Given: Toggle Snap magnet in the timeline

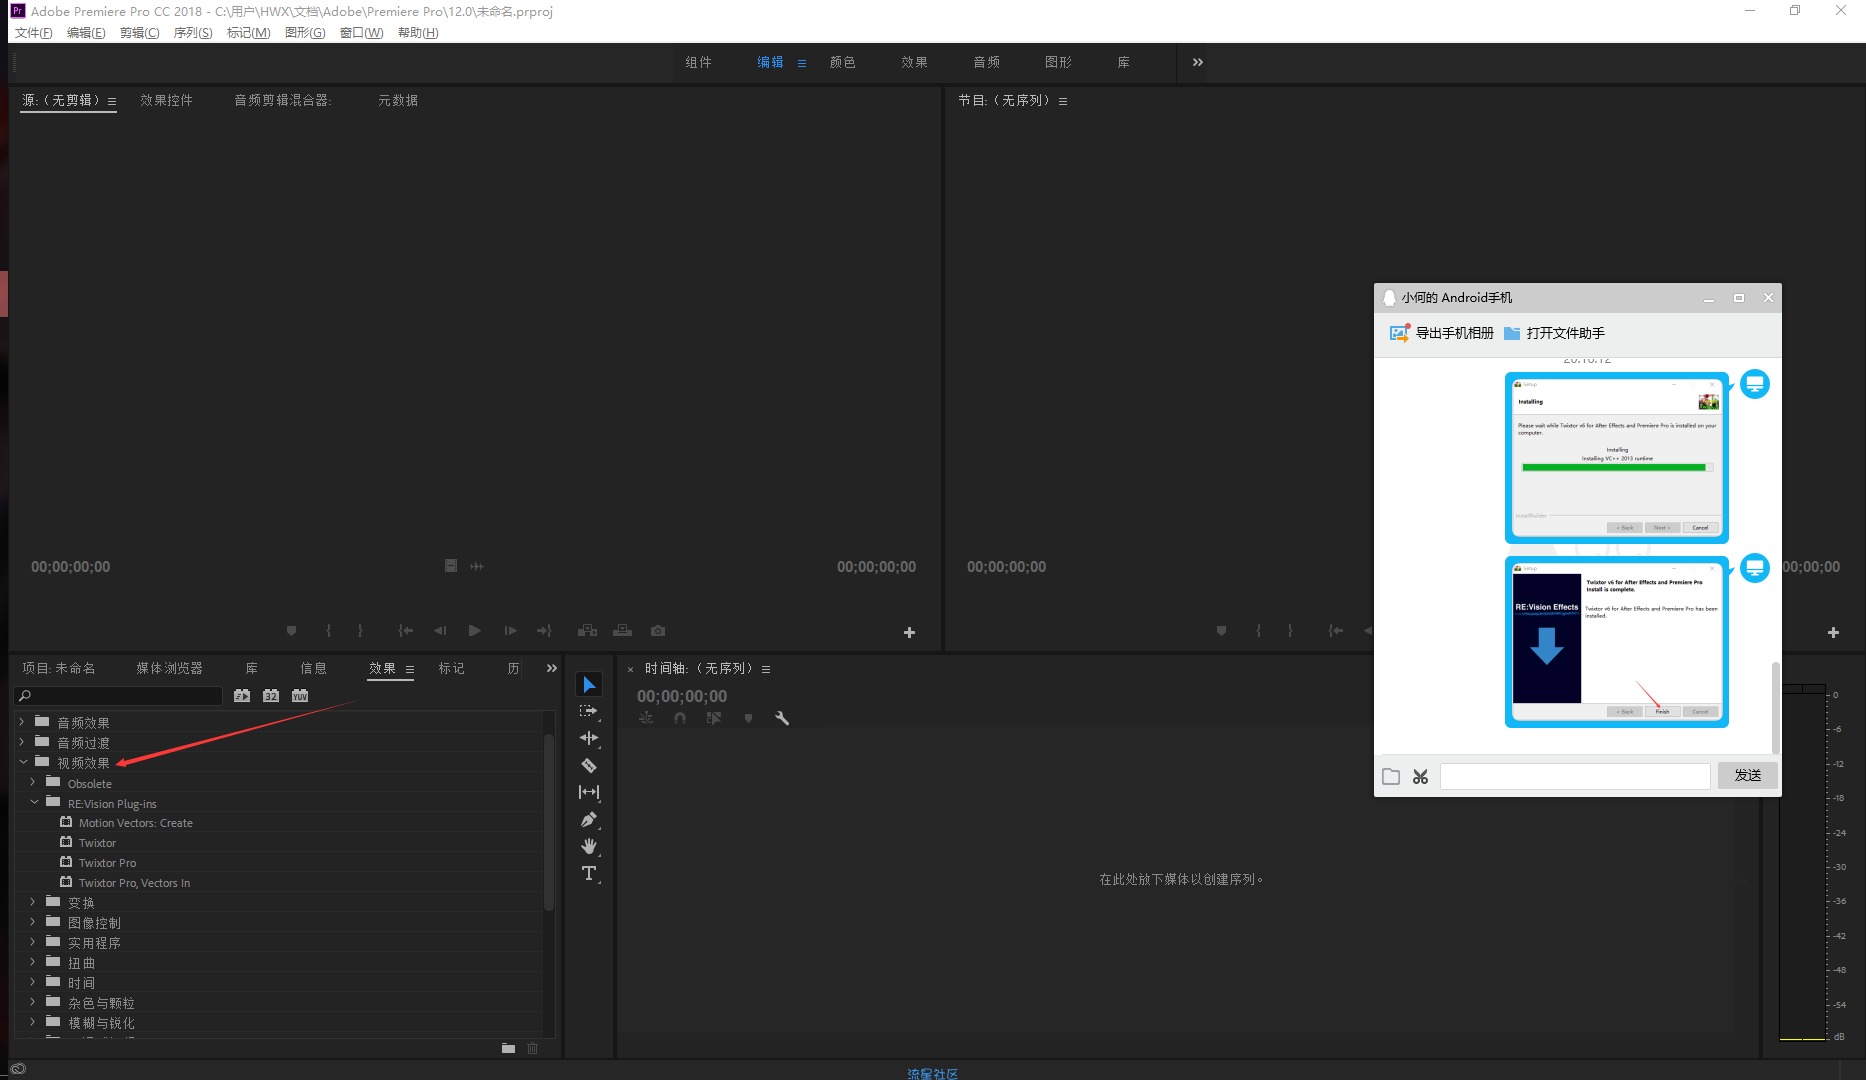Looking at the screenshot, I should pyautogui.click(x=680, y=718).
